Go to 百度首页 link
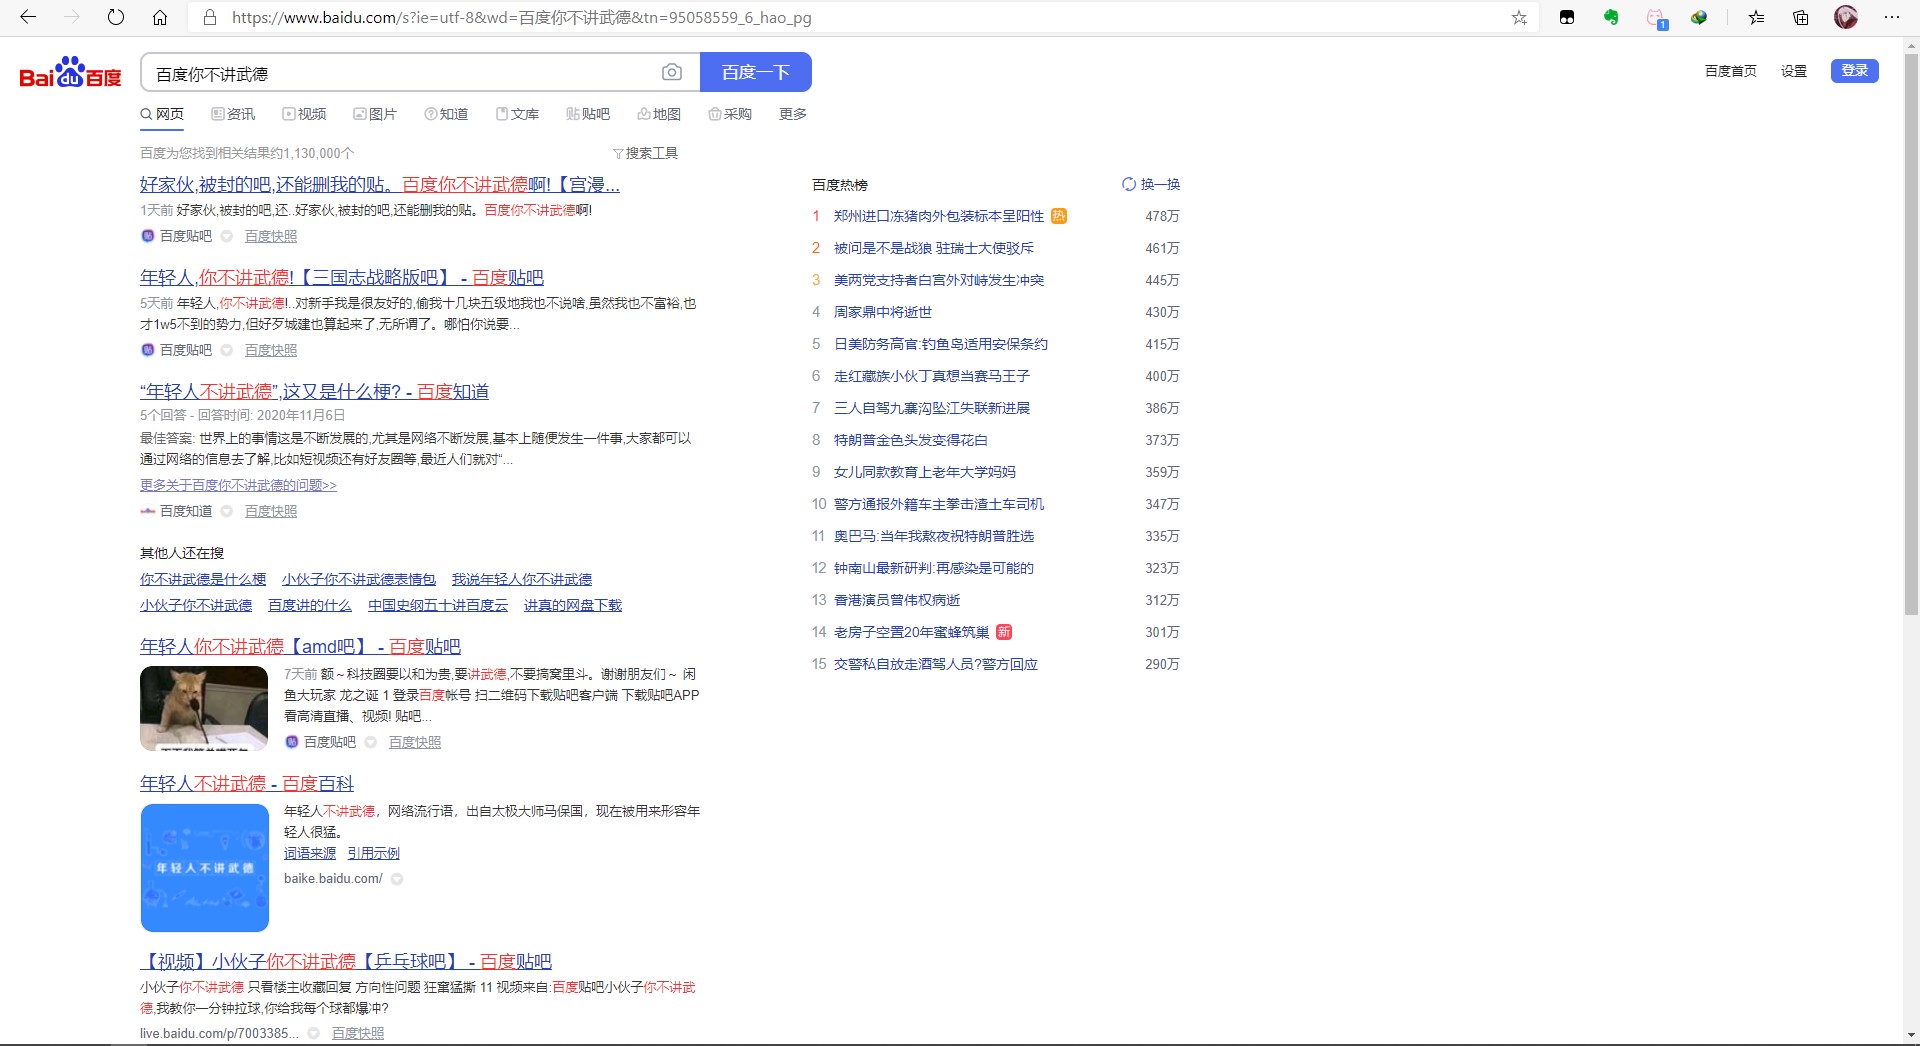Image resolution: width=1920 pixels, height=1046 pixels. pos(1731,71)
